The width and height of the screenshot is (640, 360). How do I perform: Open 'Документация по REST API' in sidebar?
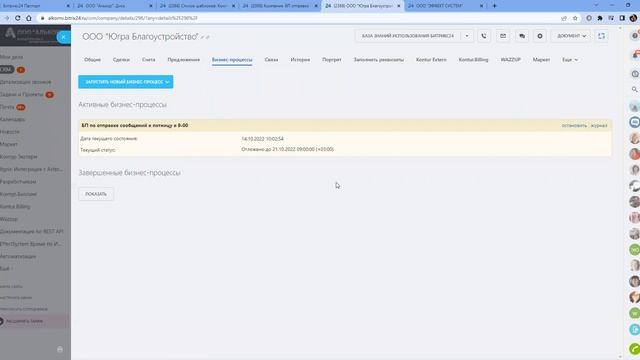click(x=31, y=231)
